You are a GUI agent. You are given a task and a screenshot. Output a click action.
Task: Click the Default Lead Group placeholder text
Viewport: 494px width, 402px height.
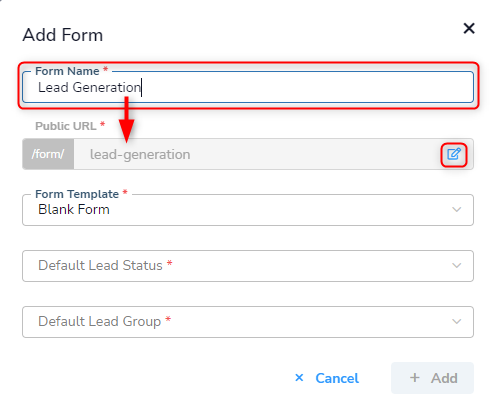coord(100,321)
